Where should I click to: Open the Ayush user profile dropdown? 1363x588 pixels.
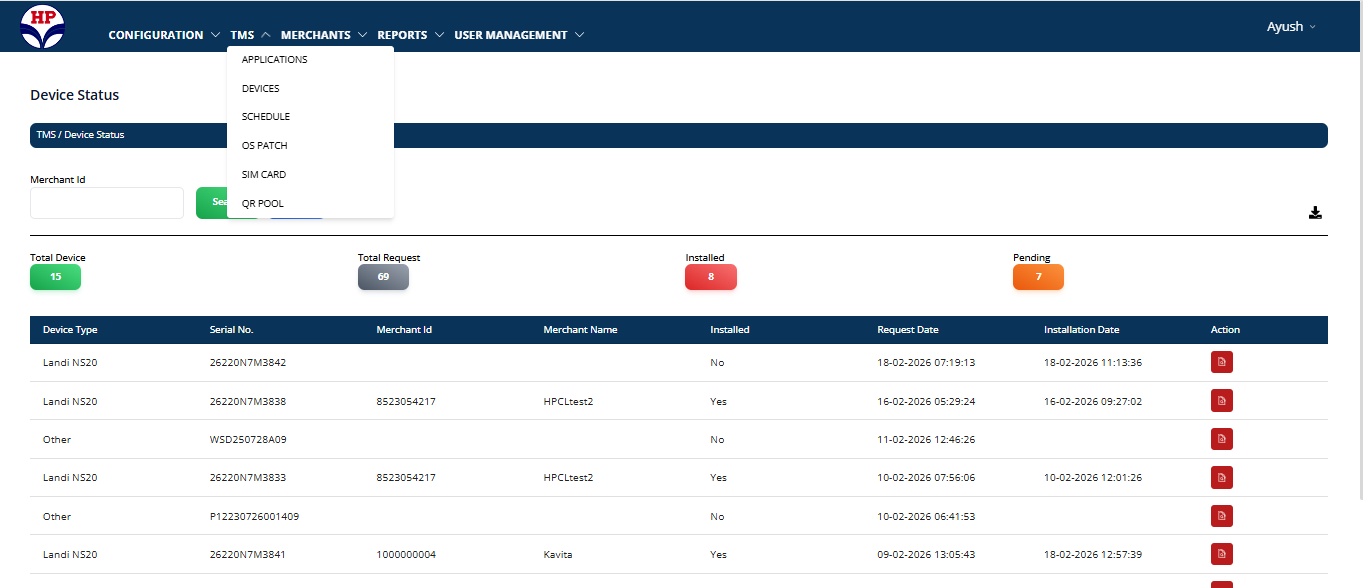coord(1291,27)
